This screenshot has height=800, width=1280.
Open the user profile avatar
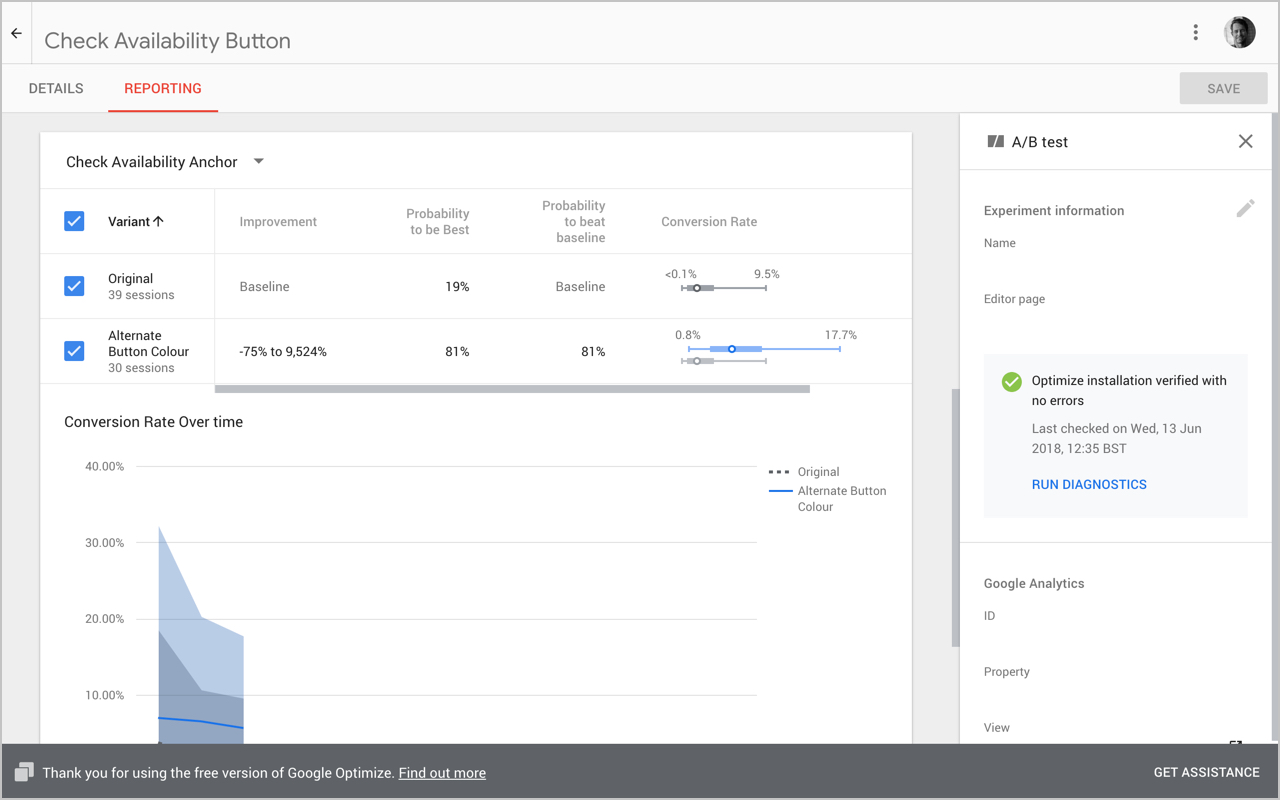1240,32
